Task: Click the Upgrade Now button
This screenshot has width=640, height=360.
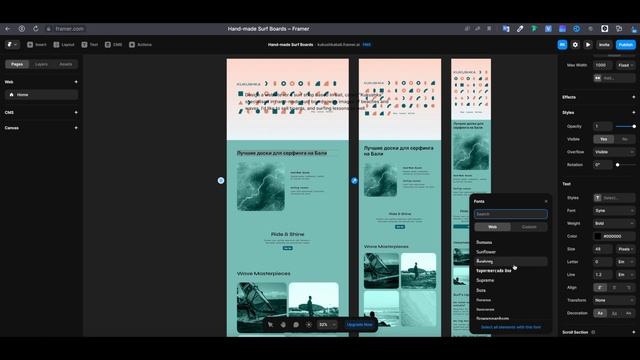Action: [x=359, y=324]
